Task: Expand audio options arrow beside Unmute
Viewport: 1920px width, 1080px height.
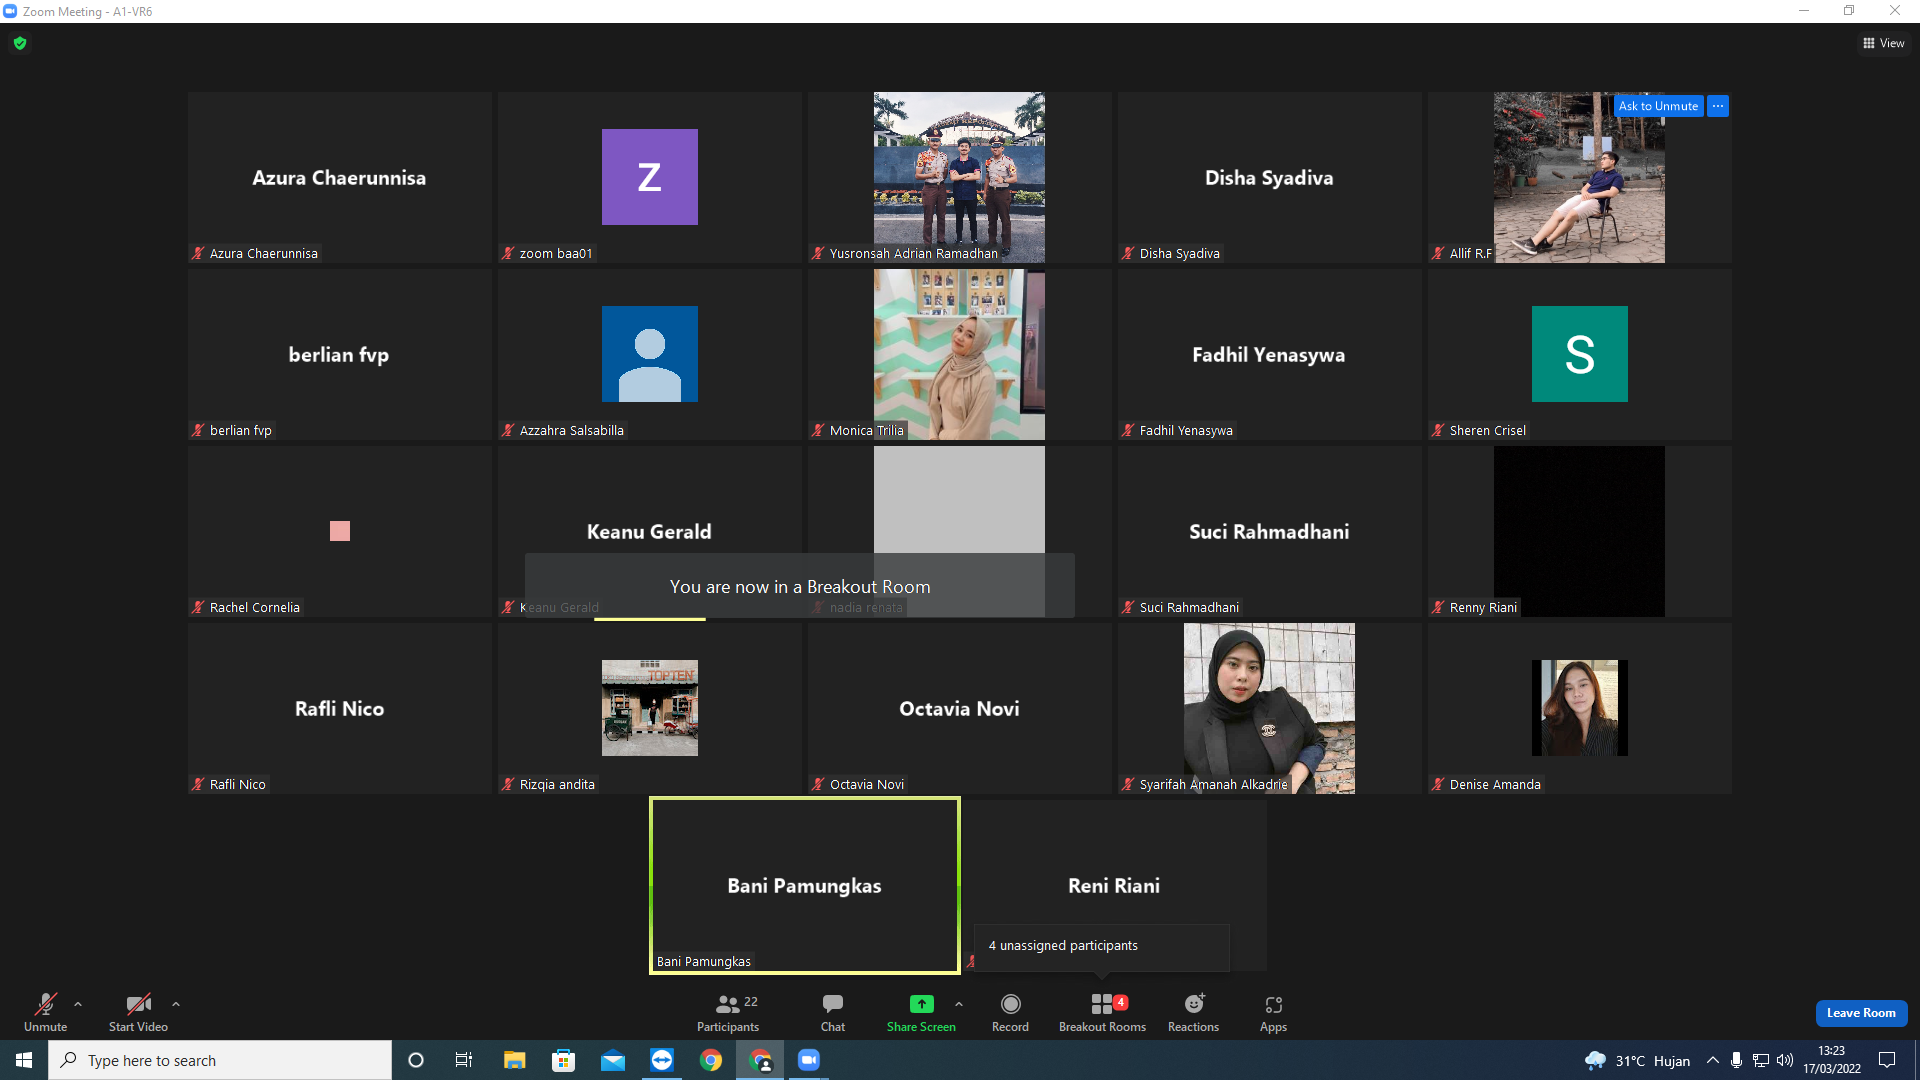Action: [x=78, y=1004]
